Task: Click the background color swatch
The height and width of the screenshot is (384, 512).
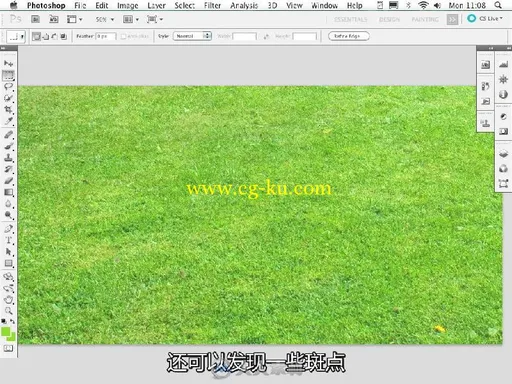Action: click(x=12, y=337)
